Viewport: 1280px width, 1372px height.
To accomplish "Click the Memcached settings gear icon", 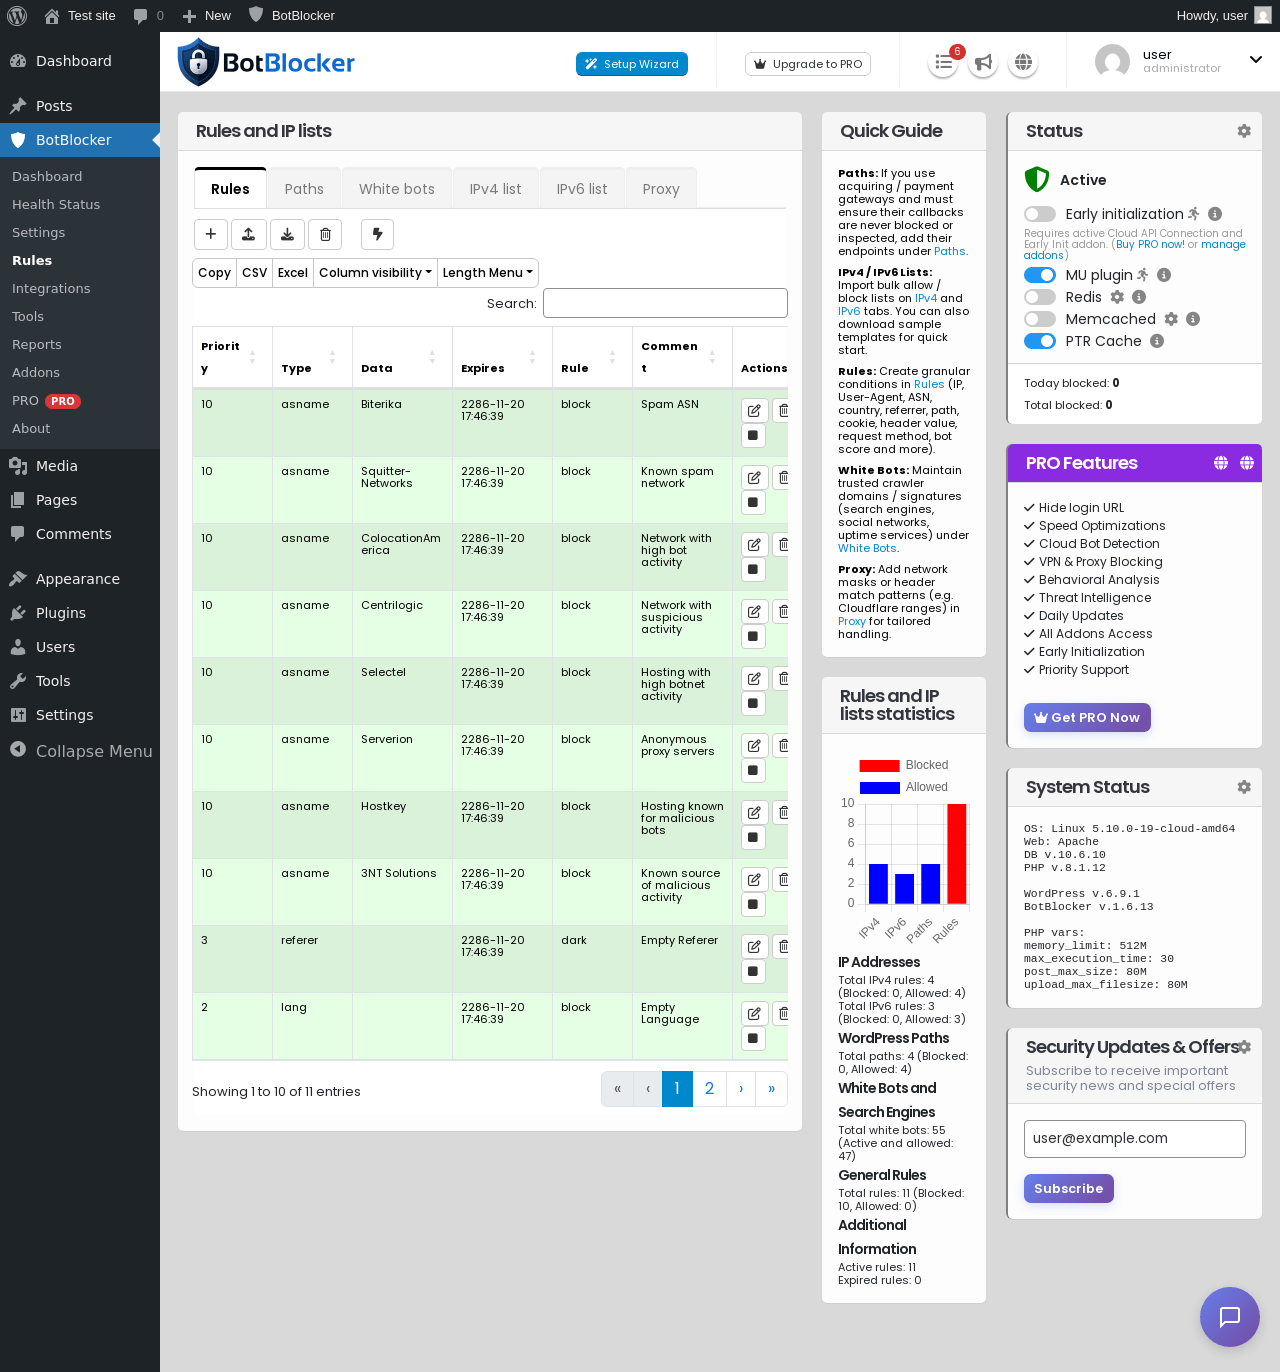I will pos(1172,319).
